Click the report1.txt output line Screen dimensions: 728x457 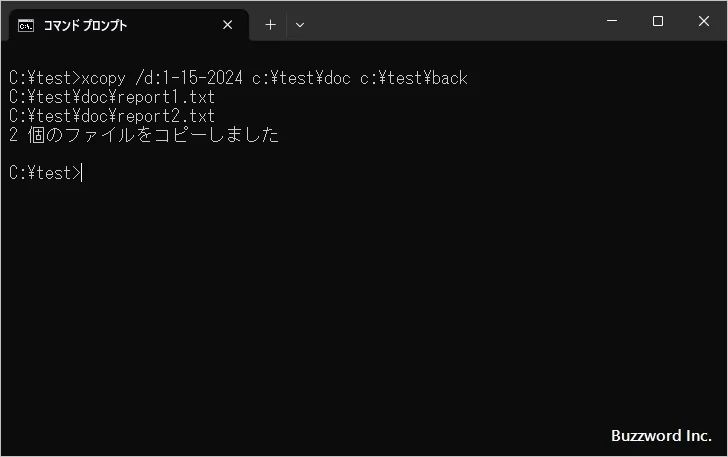(112, 97)
